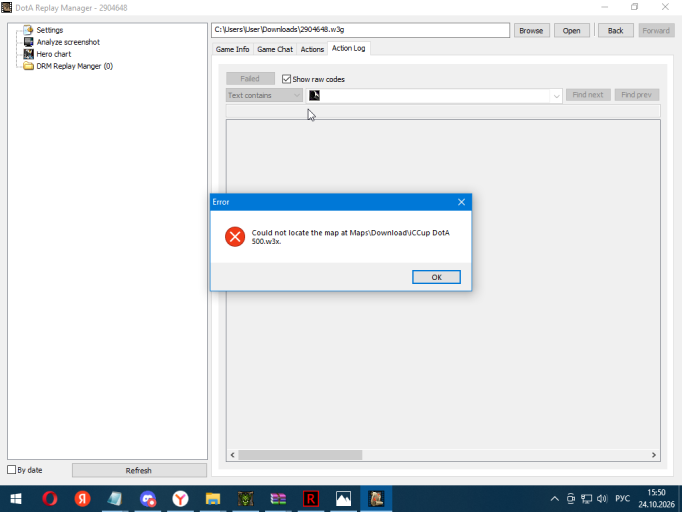
Task: Click the Open button
Action: coord(572,30)
